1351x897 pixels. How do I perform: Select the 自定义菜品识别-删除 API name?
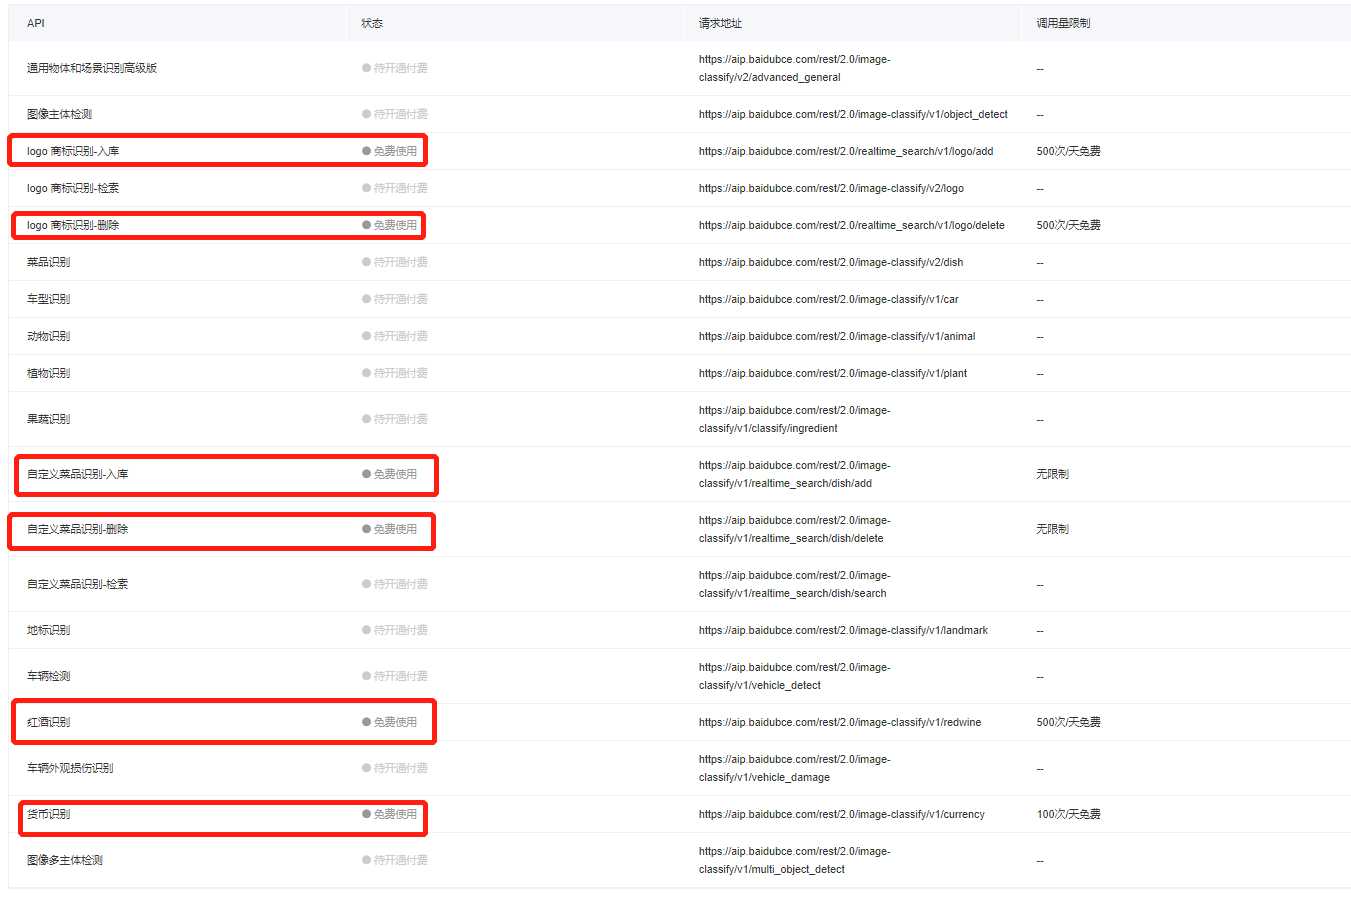coord(77,529)
